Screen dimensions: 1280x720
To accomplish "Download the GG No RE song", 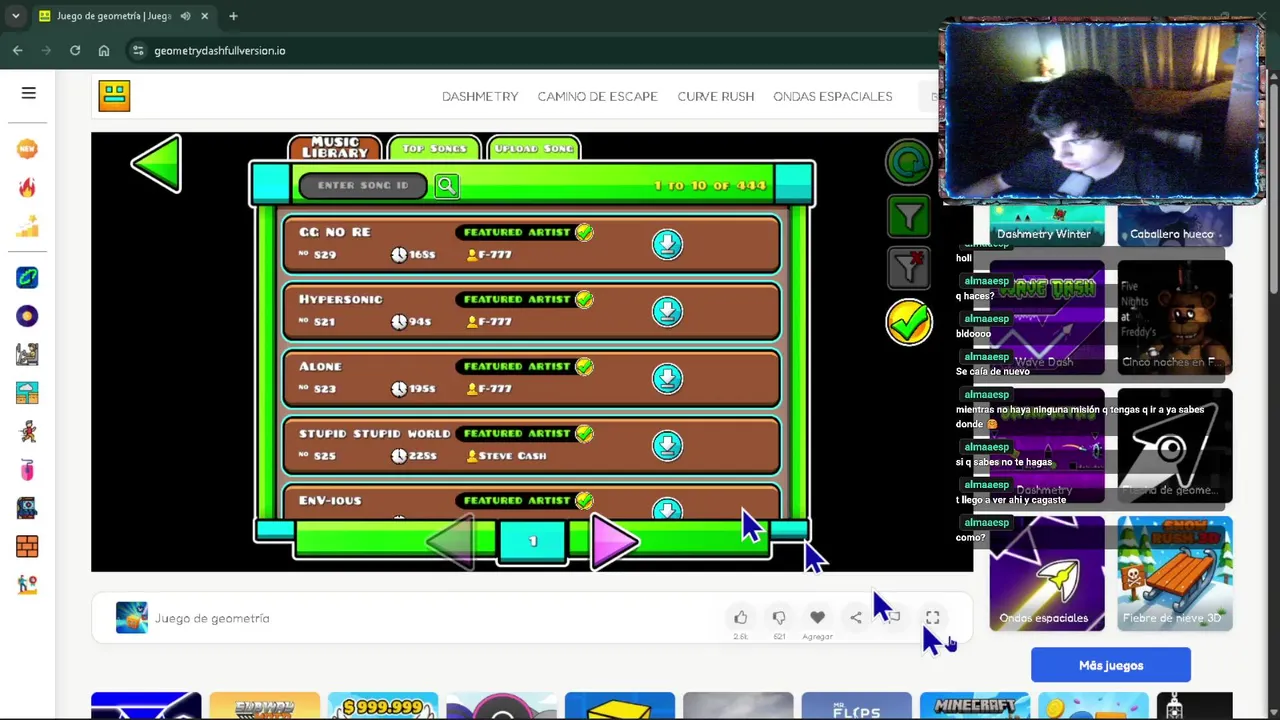I will point(667,244).
